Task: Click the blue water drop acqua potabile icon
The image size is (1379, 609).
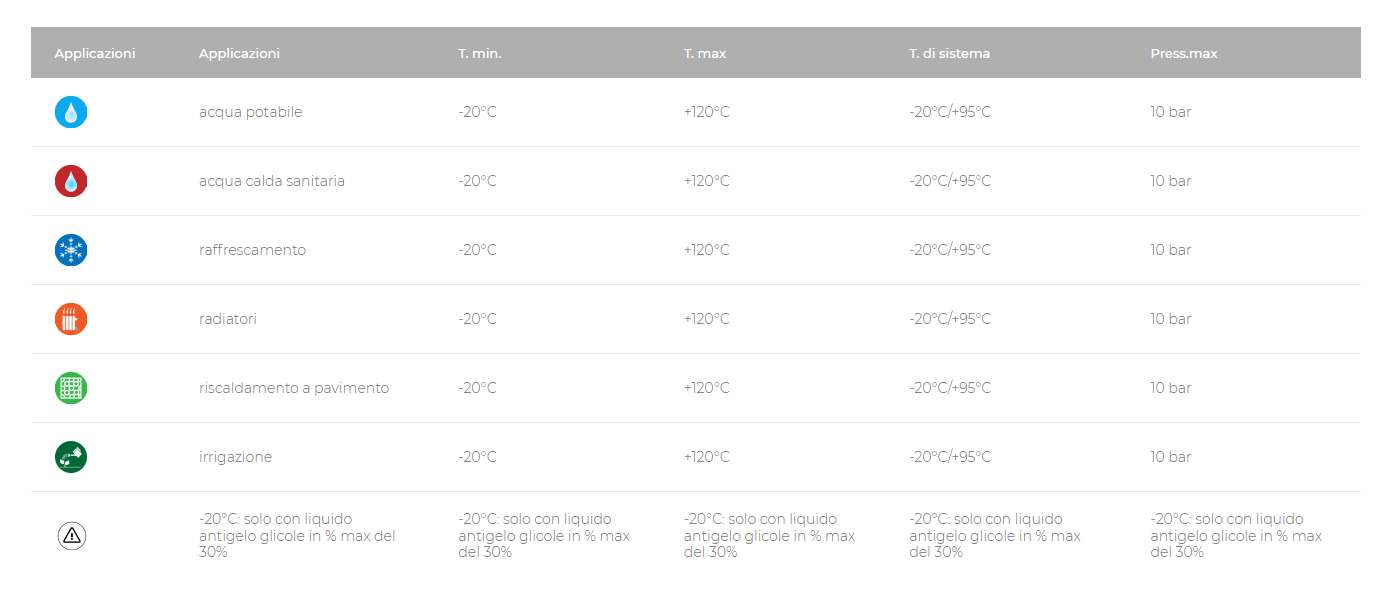Action: pyautogui.click(x=71, y=112)
